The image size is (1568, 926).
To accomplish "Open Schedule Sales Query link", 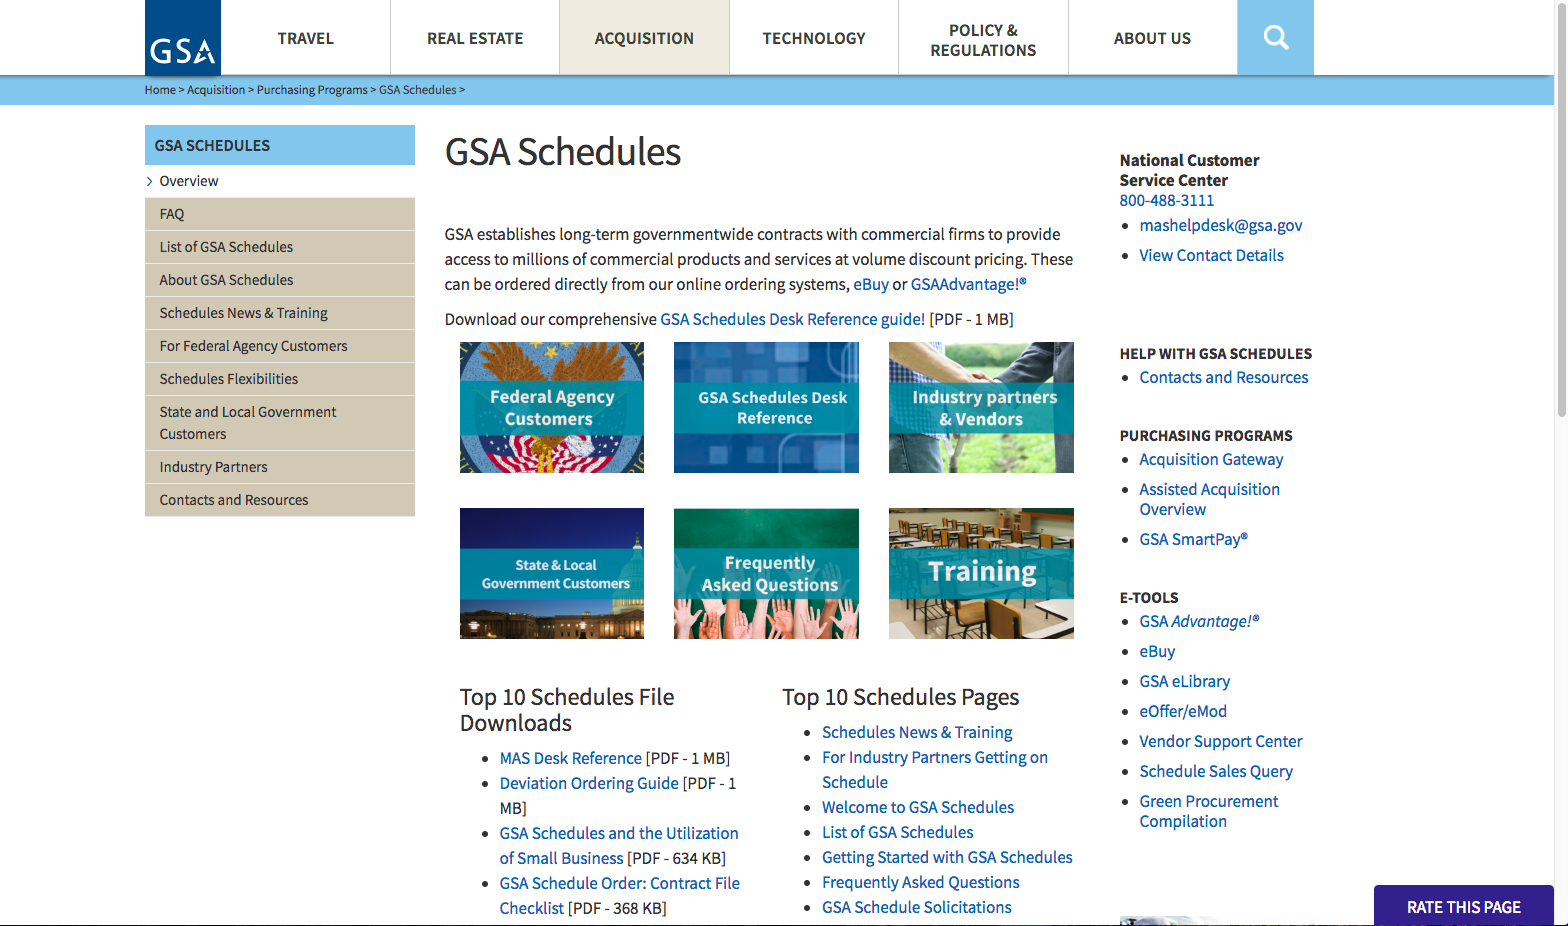I will pyautogui.click(x=1216, y=772).
